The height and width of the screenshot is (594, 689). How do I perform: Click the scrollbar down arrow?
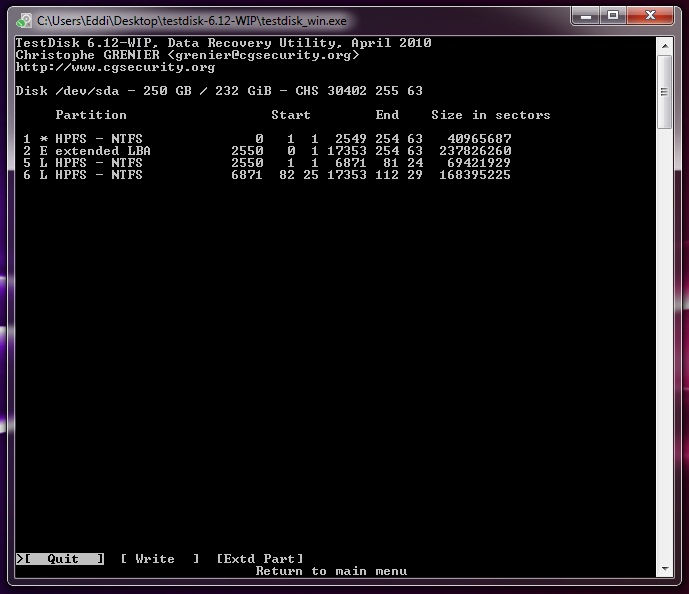coord(665,569)
